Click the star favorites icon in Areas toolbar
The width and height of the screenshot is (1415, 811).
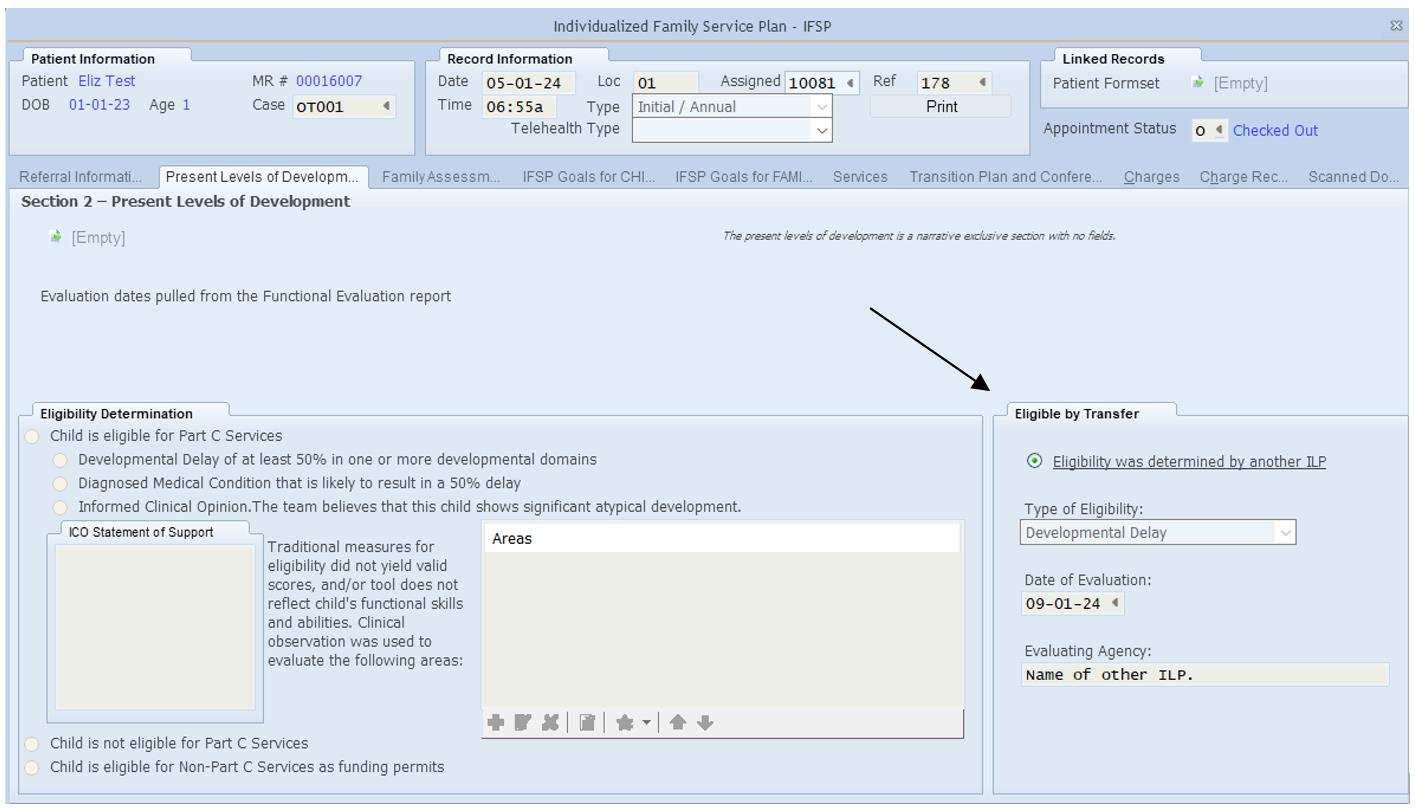(625, 723)
